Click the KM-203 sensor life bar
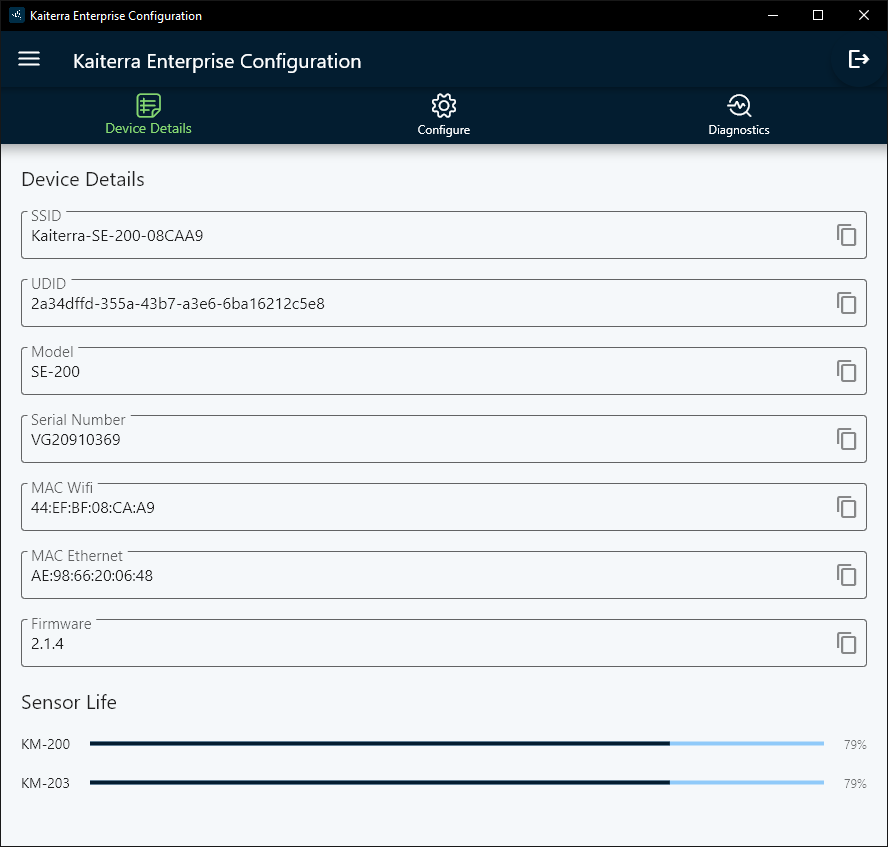The height and width of the screenshot is (847, 888). point(456,782)
